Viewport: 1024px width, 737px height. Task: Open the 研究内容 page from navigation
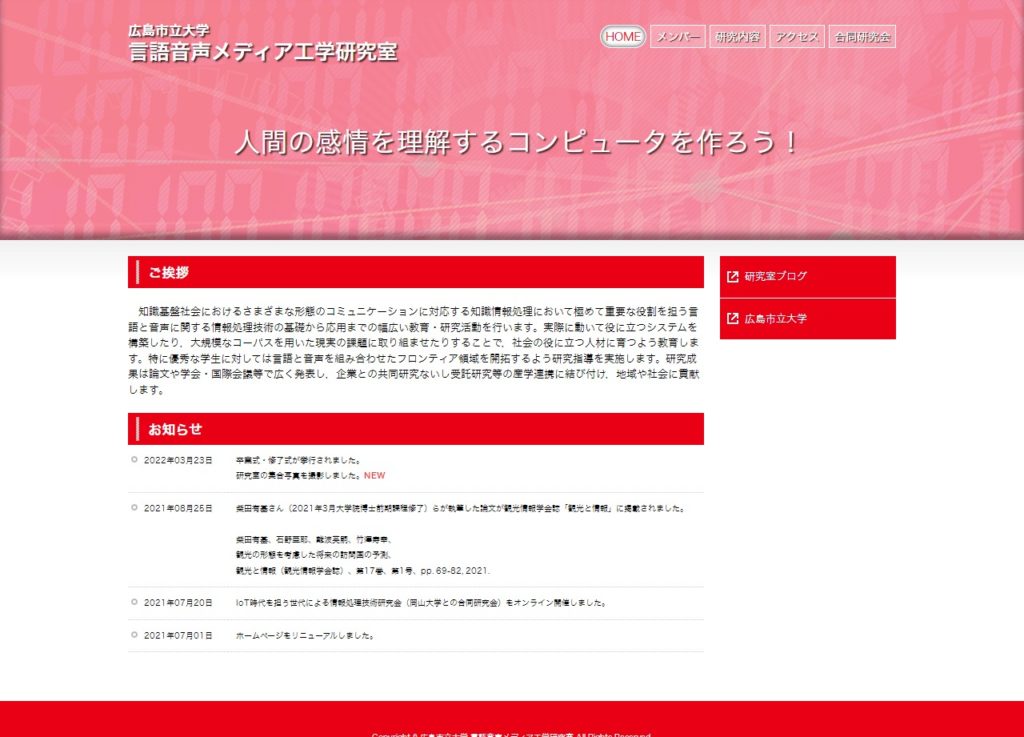tap(737, 37)
